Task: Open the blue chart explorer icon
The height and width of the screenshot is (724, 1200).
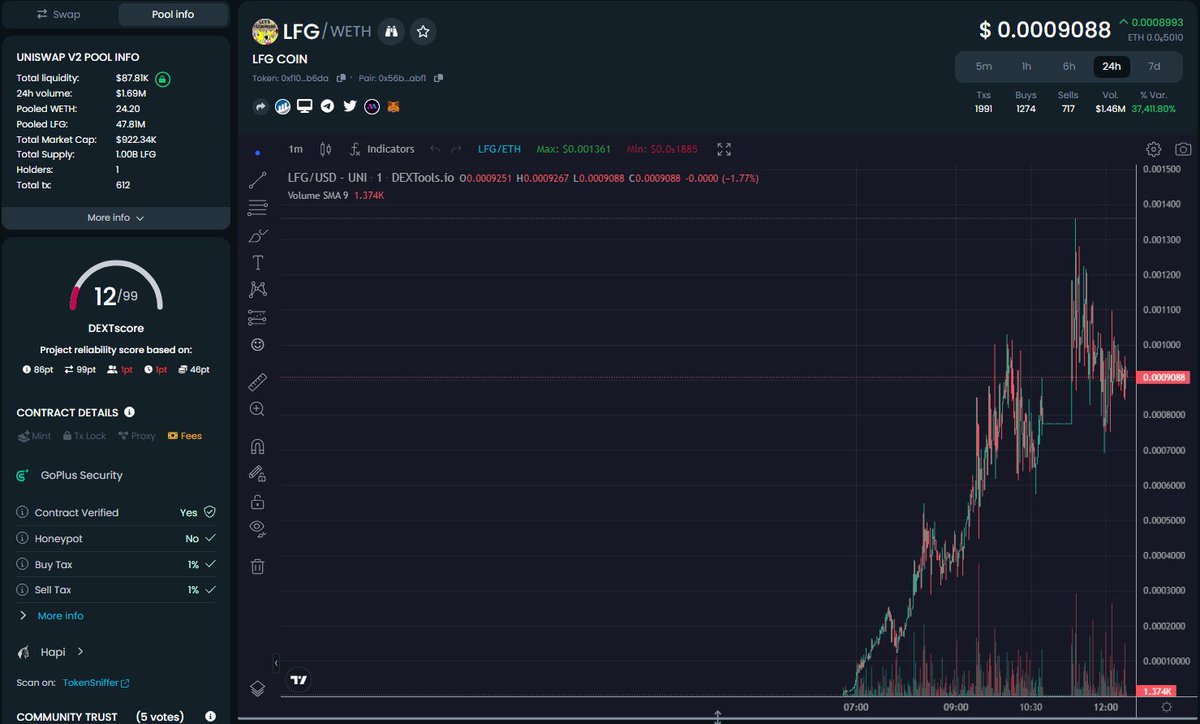Action: point(283,106)
